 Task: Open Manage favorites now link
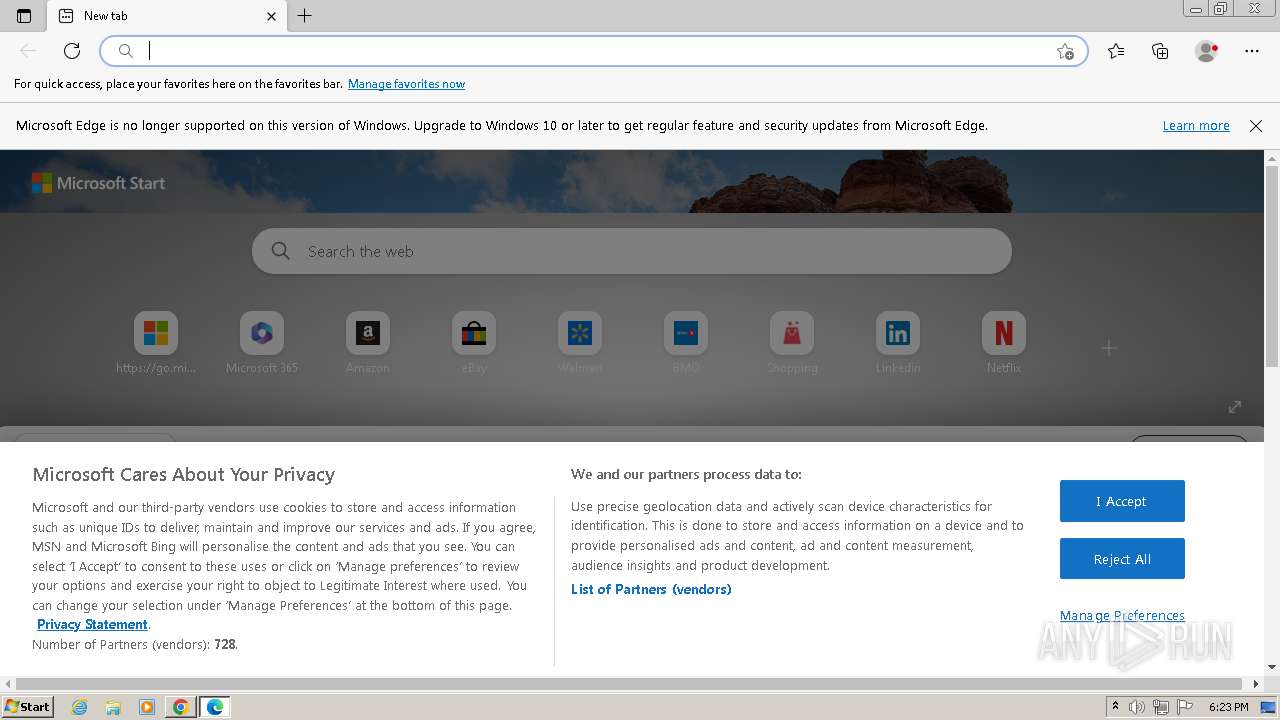coord(406,84)
